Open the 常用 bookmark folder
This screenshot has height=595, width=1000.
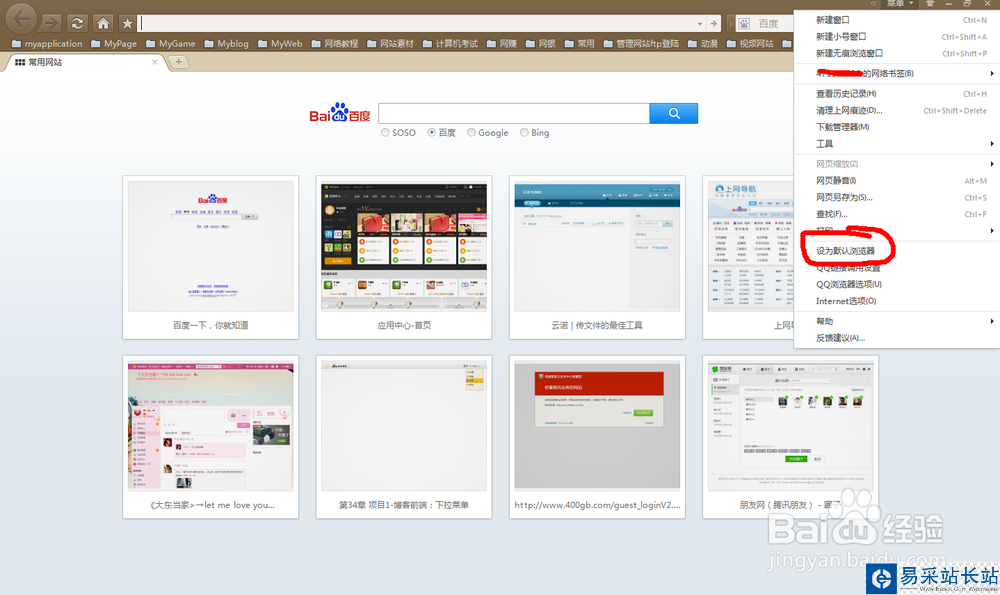click(579, 43)
